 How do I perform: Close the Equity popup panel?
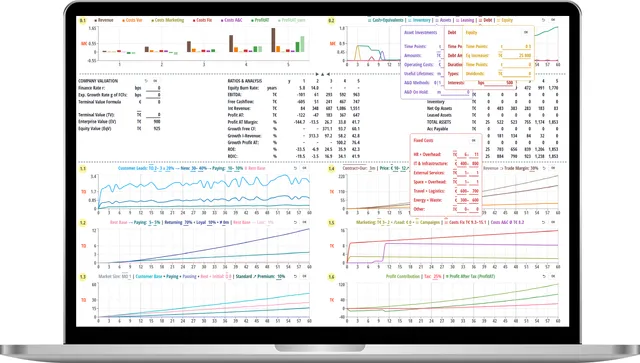pyautogui.click(x=526, y=32)
